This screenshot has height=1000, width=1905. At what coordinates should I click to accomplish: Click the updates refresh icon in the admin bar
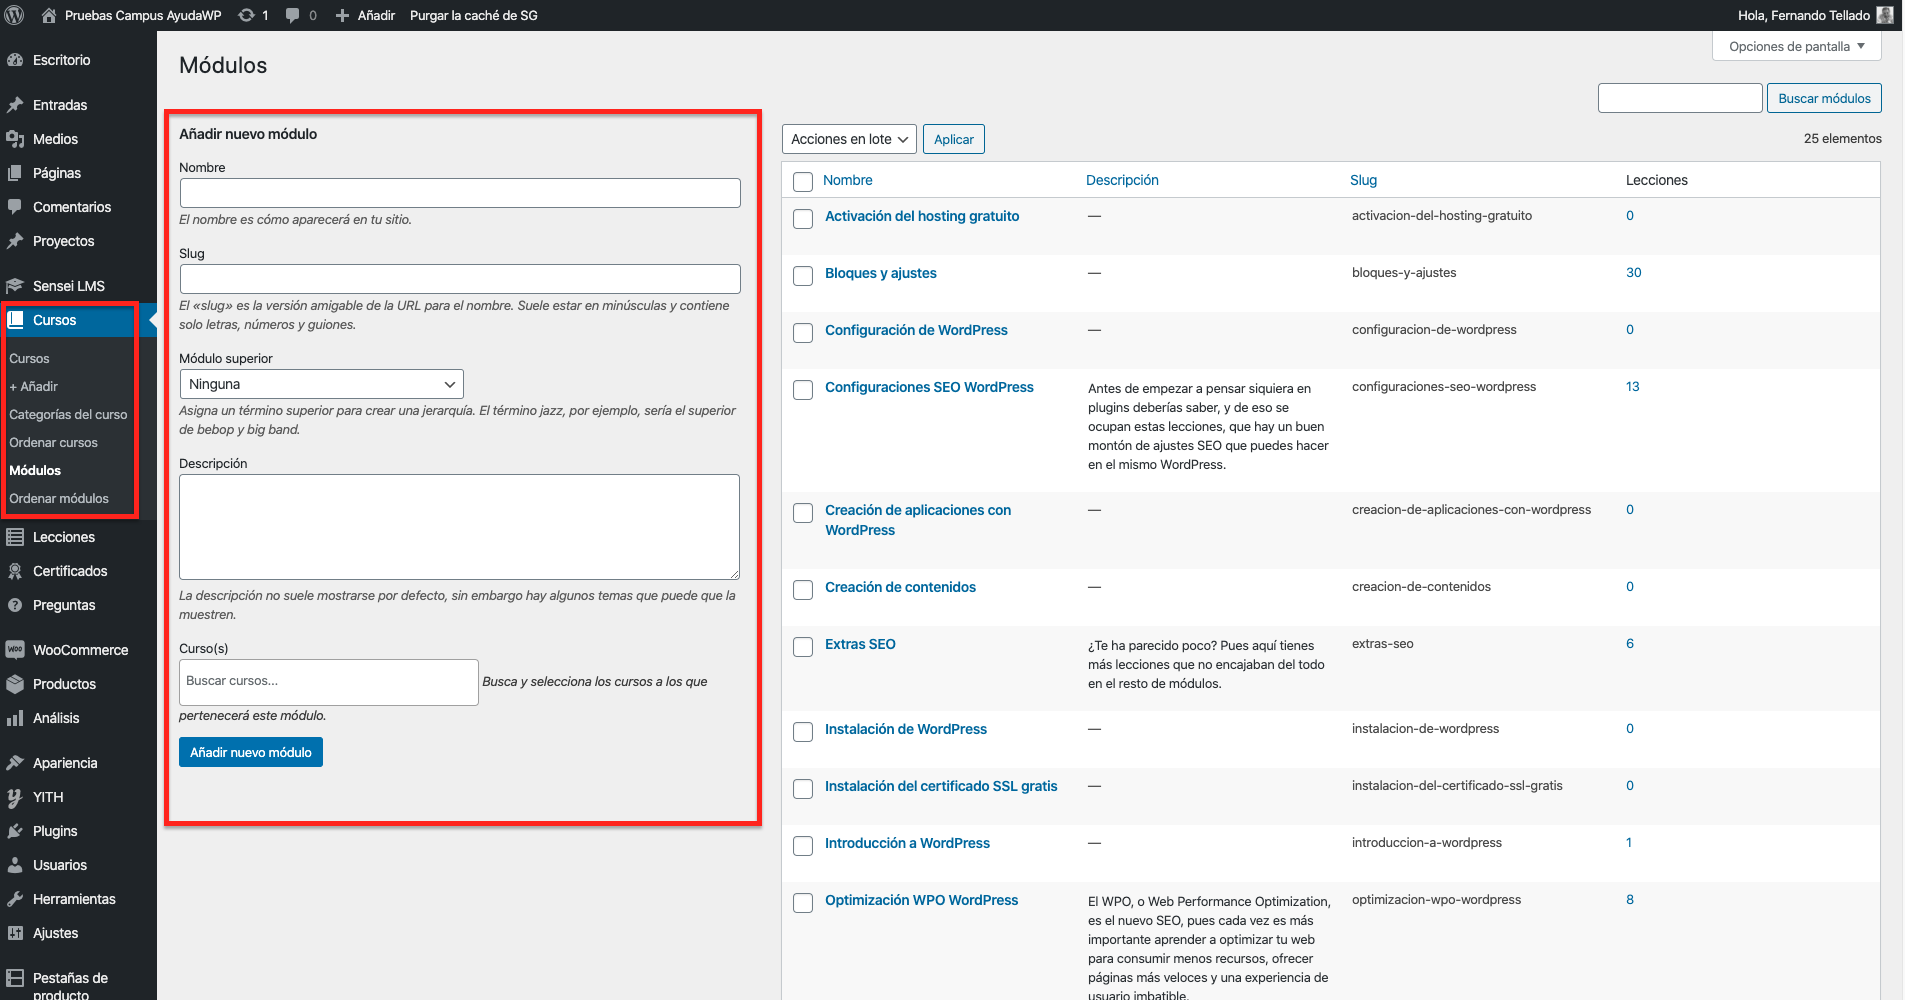[246, 15]
